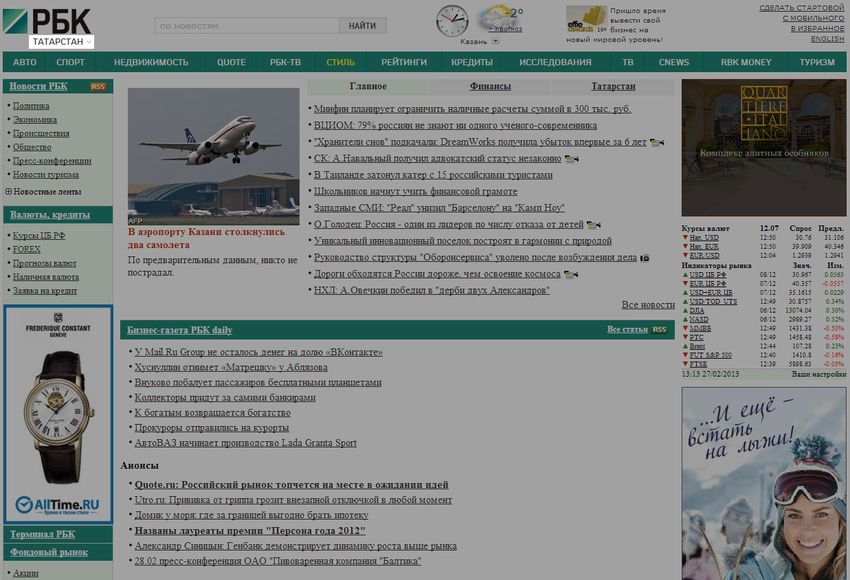Click the weather forecast cloud icon
850x580 pixels.
pos(497,19)
